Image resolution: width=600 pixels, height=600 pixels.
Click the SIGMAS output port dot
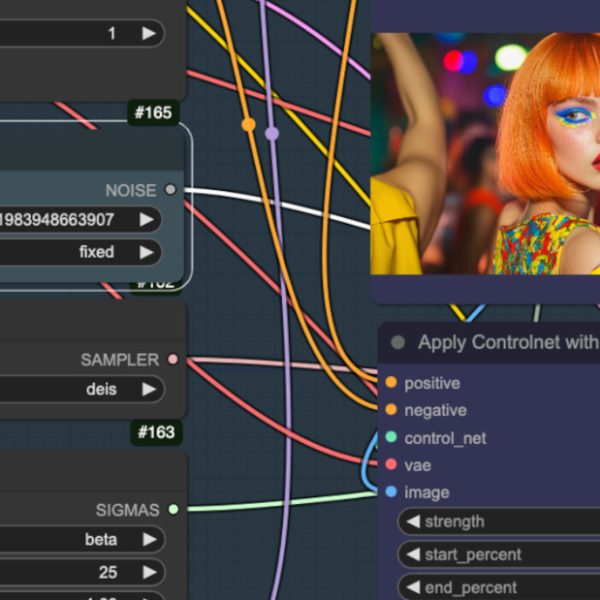coord(173,510)
